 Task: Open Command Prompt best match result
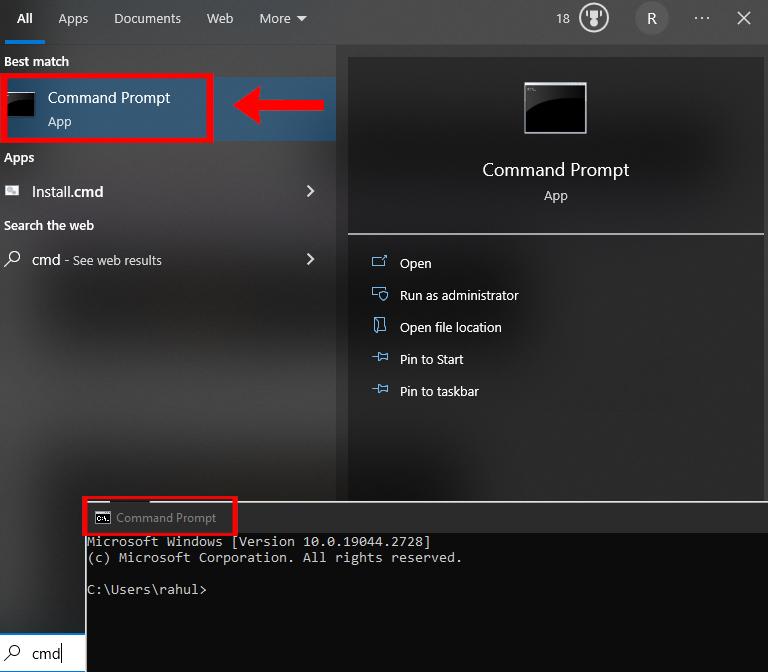click(x=168, y=109)
